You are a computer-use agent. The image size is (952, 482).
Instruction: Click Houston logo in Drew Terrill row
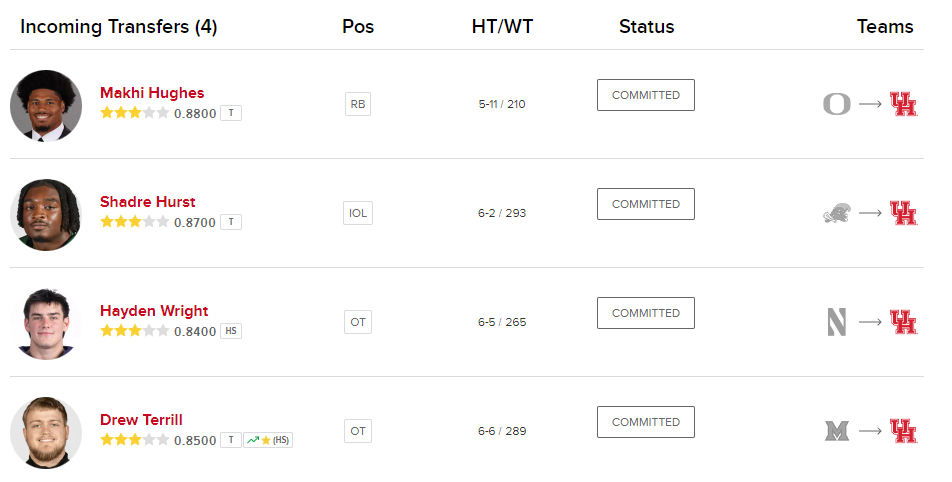tap(903, 431)
